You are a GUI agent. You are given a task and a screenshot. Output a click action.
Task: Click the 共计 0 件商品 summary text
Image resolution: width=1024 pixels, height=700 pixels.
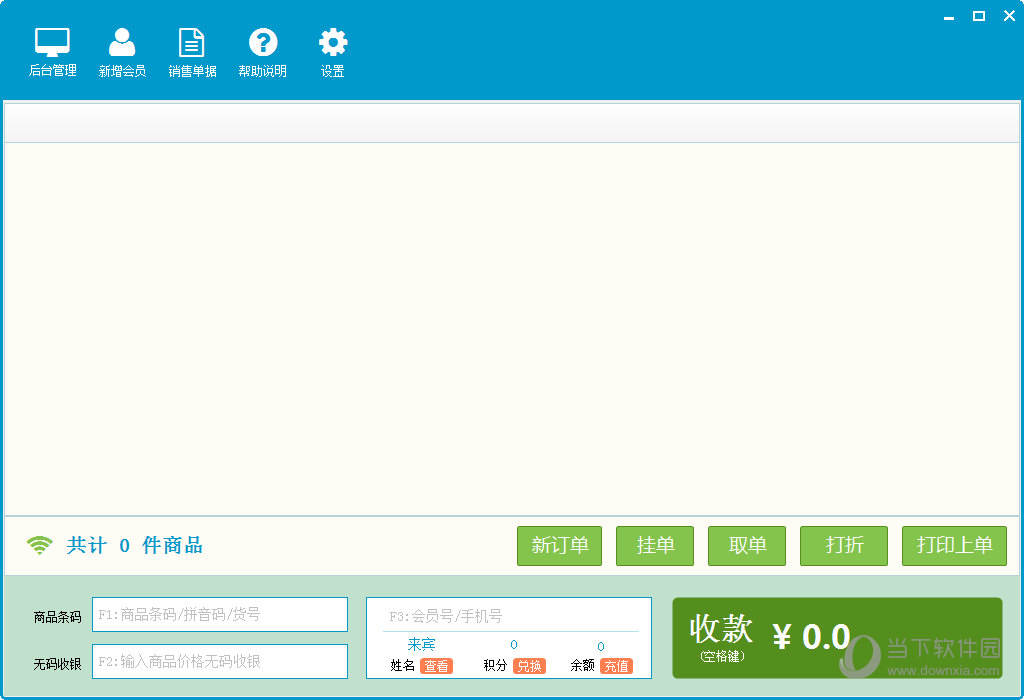[x=135, y=545]
